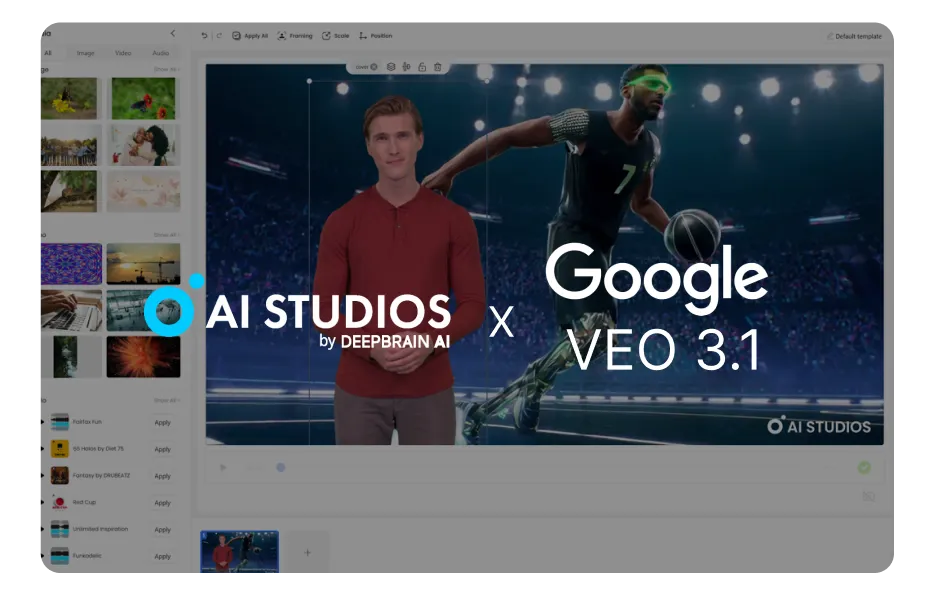Apply the Funkadelic audio track
Screen dimensions: 930x600
tap(163, 556)
